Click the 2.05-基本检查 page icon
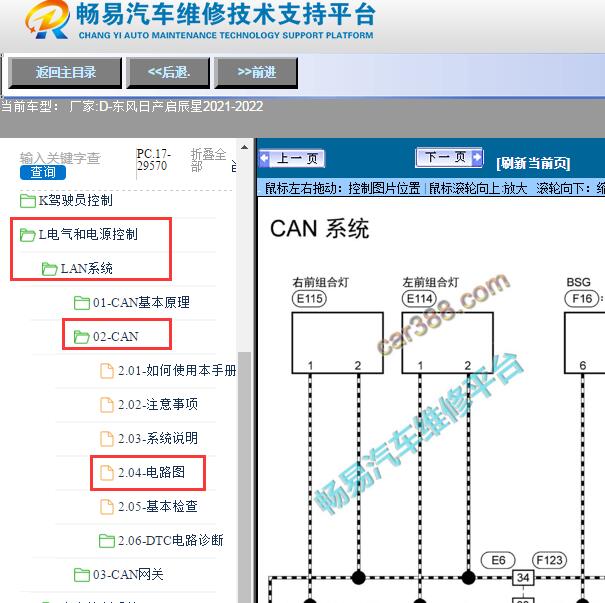The image size is (605, 603). (107, 507)
